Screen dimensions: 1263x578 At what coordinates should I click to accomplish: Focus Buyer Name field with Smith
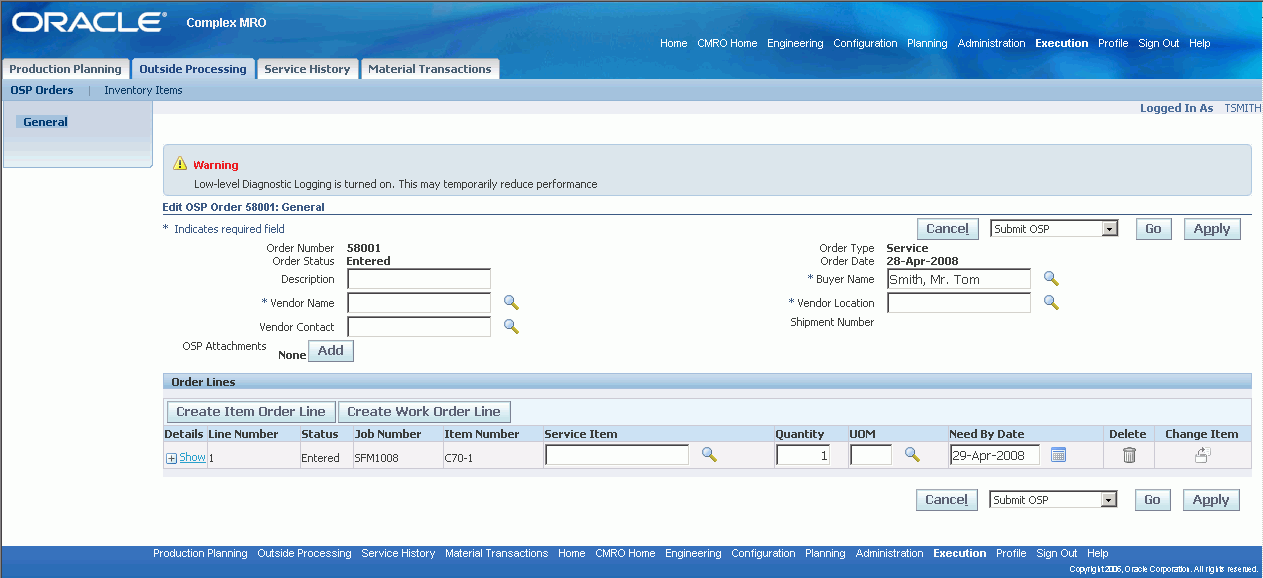click(x=959, y=279)
